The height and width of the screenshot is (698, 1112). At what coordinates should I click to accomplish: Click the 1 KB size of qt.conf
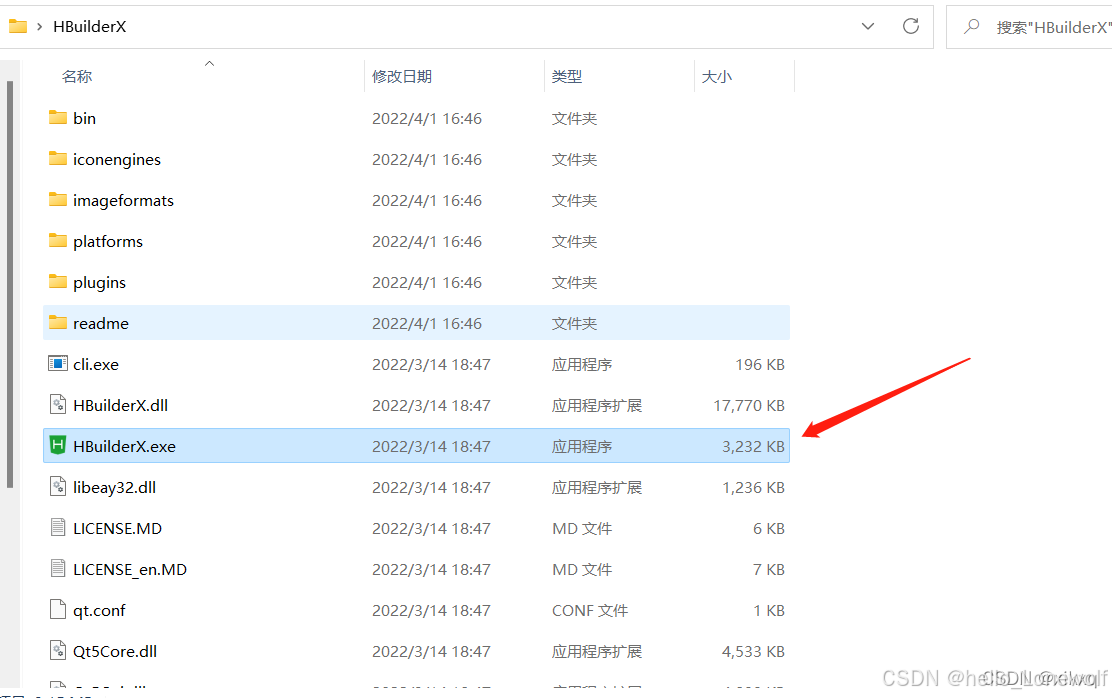point(769,611)
